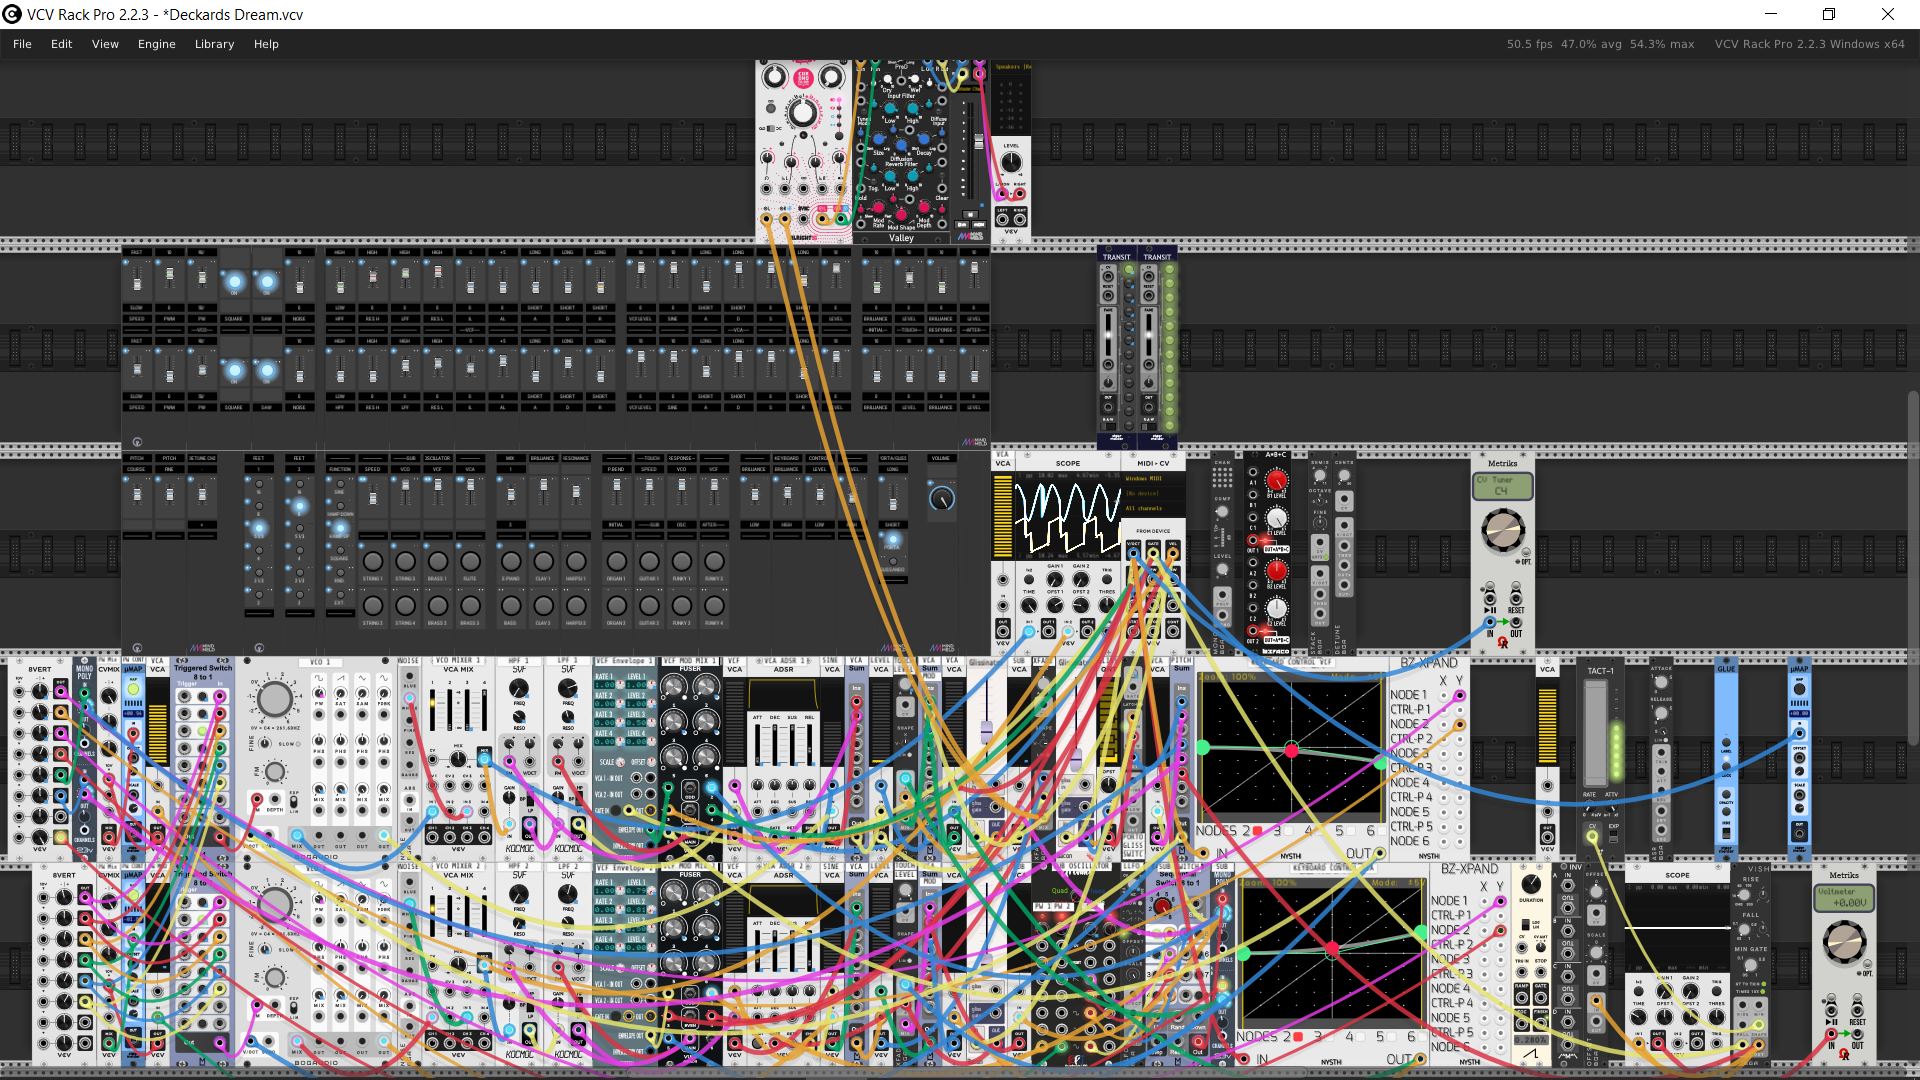Click the VCV Rack logo in title bar
This screenshot has width=1920, height=1080.
coord(12,14)
